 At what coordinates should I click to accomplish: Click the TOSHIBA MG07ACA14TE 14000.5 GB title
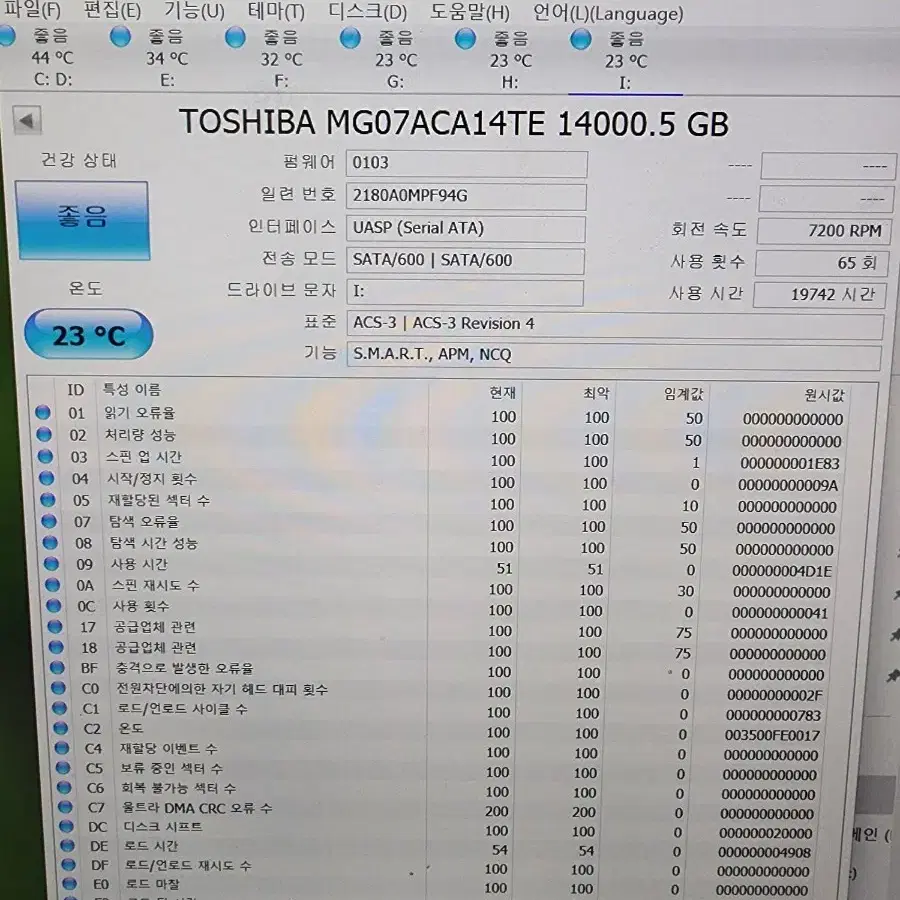[454, 122]
